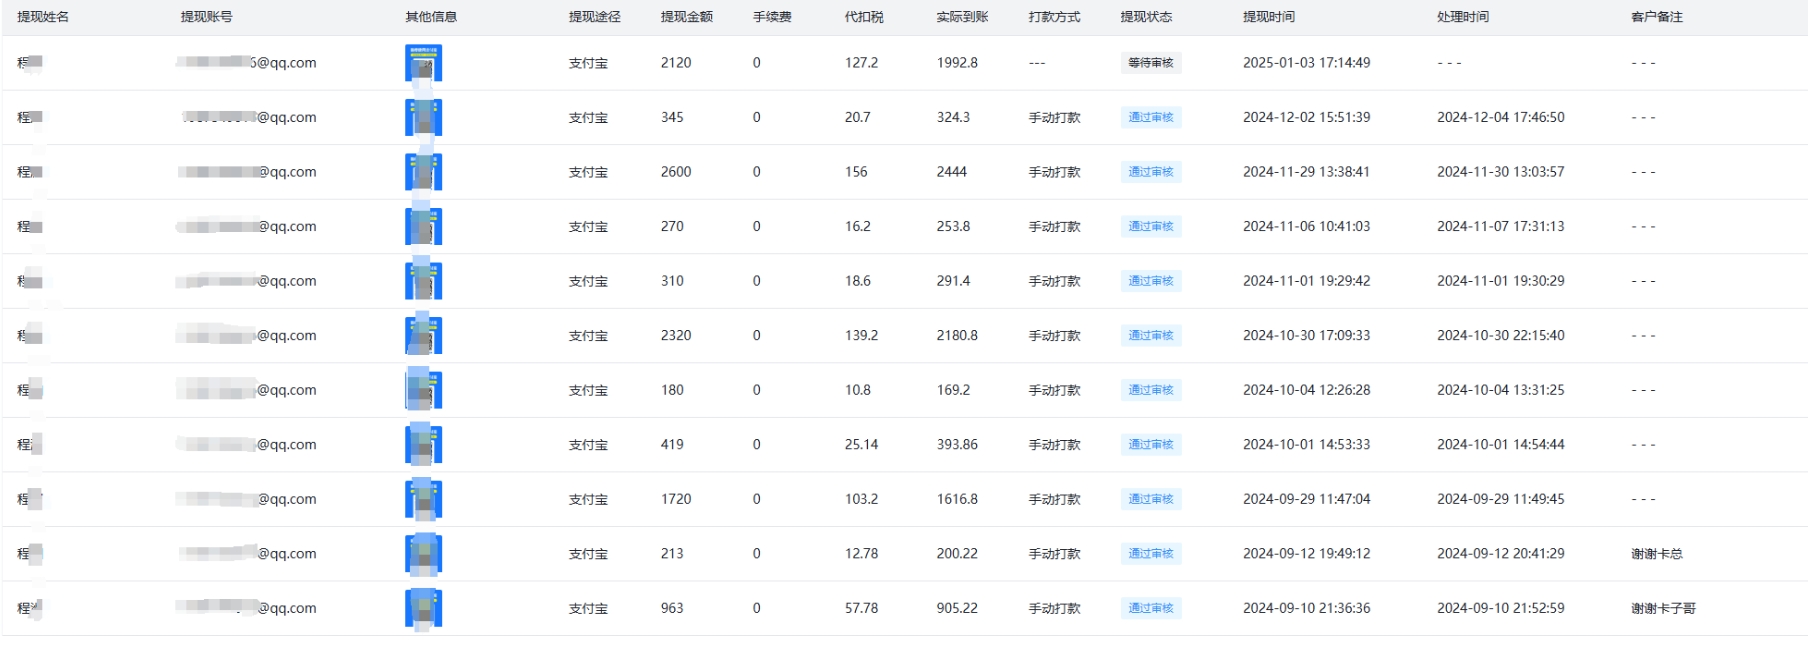Screen dimensions: 1808x647
Task: Open the thumbnail in the 345 withdrawal row
Action: pos(423,118)
